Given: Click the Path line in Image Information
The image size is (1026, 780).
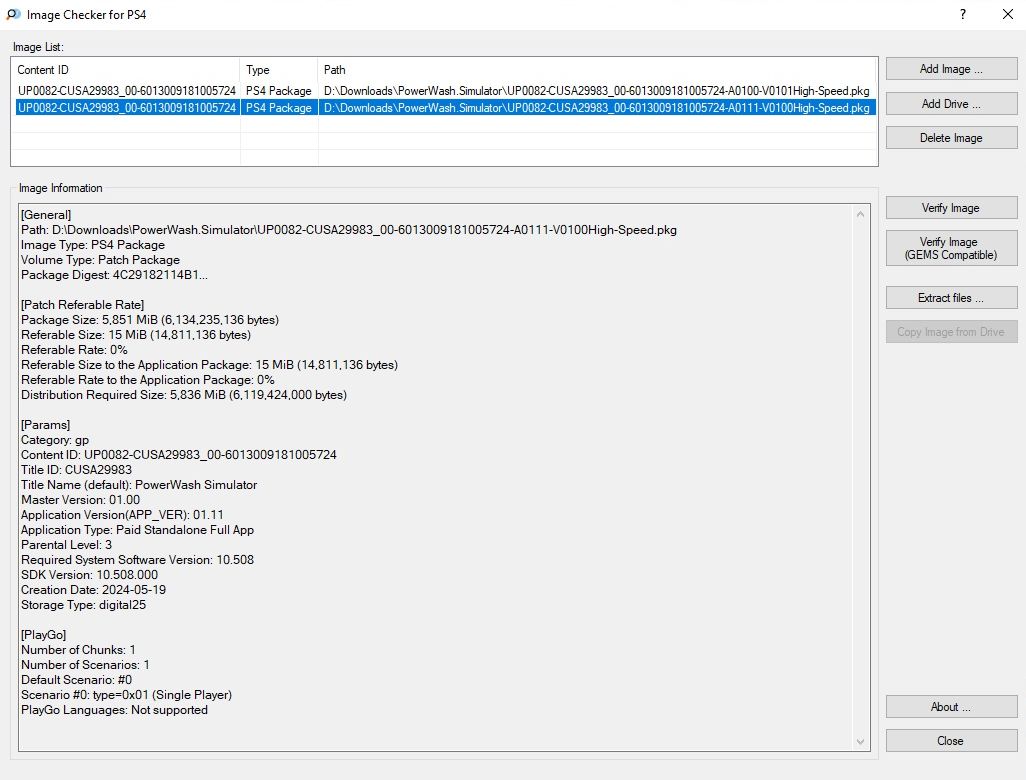Looking at the screenshot, I should pyautogui.click(x=349, y=230).
